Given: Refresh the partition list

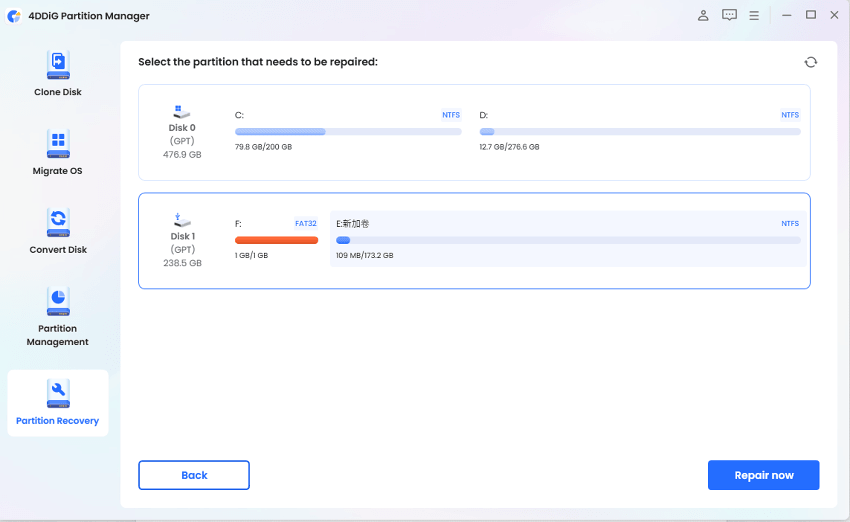Looking at the screenshot, I should pos(810,62).
